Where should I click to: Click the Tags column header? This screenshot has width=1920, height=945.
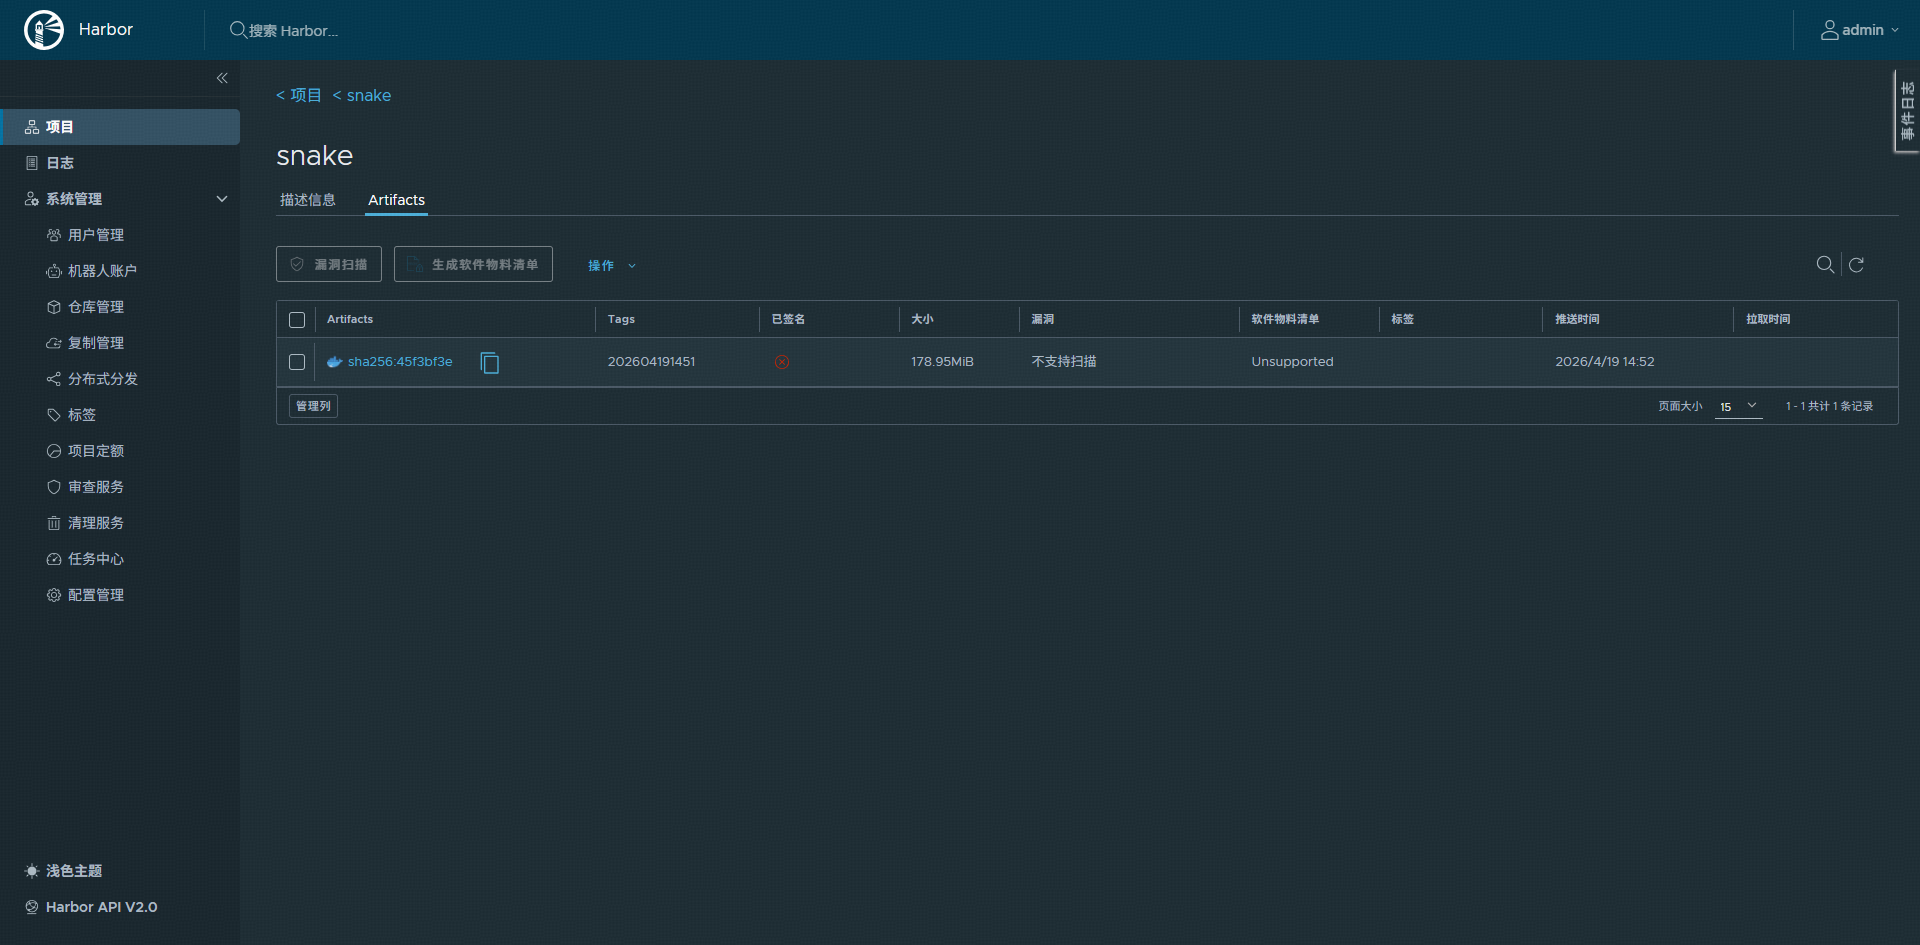[x=621, y=319]
